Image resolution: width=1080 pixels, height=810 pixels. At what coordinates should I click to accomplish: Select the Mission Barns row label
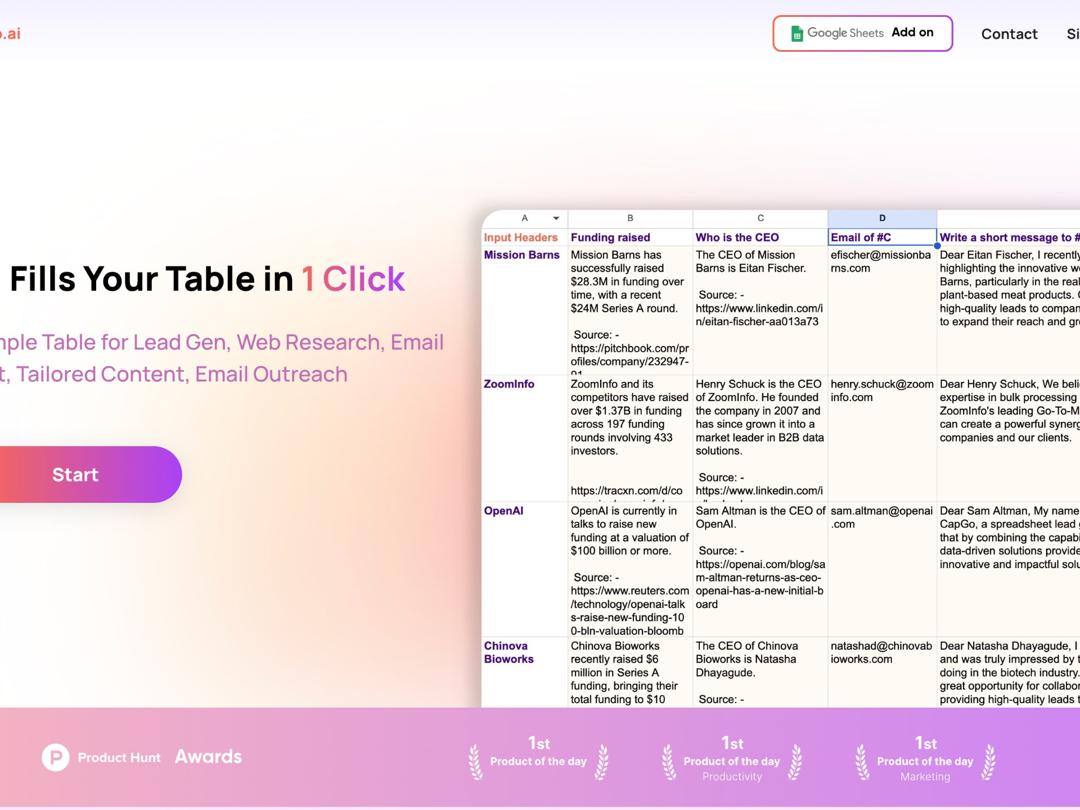click(522, 256)
